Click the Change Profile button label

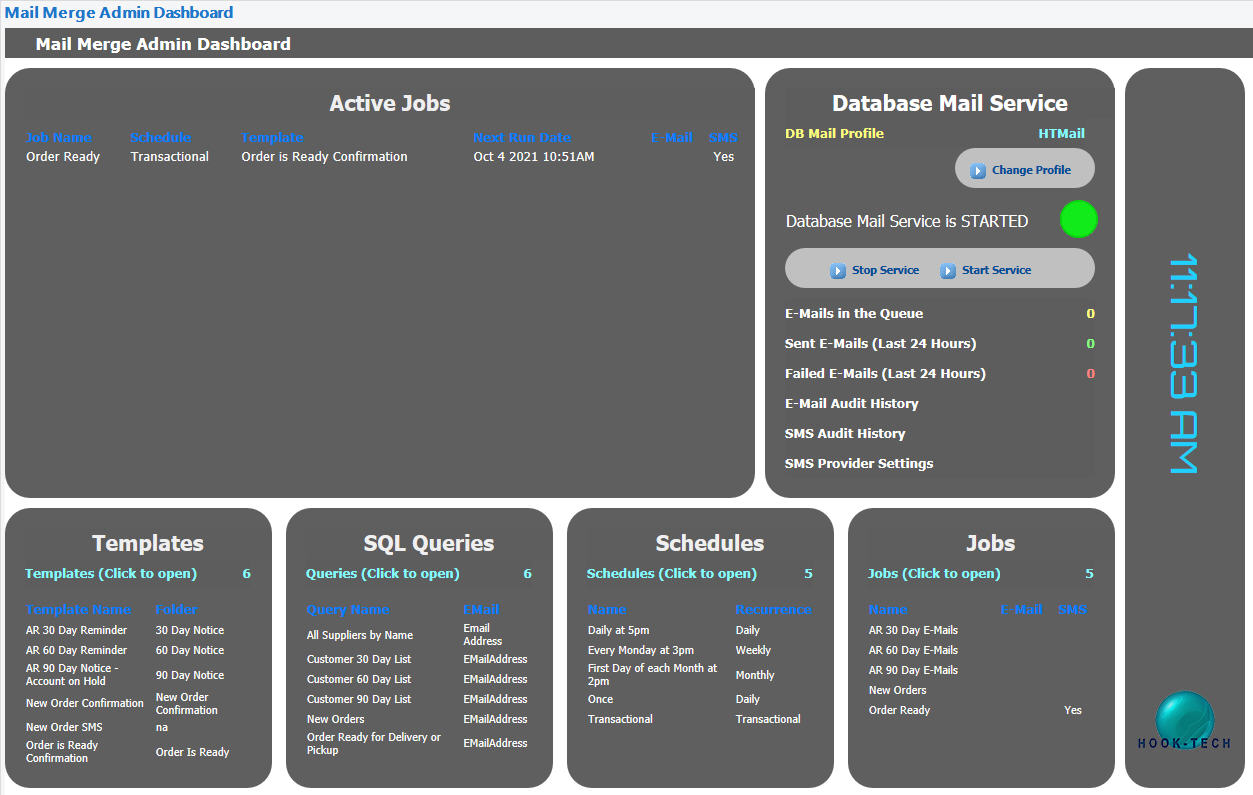pyautogui.click(x=1031, y=170)
